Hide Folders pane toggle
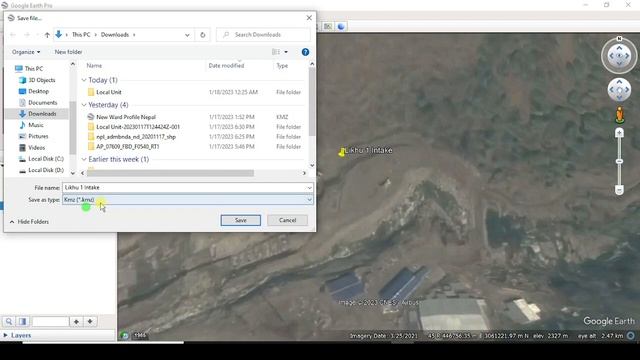This screenshot has width=640, height=360. (x=29, y=222)
